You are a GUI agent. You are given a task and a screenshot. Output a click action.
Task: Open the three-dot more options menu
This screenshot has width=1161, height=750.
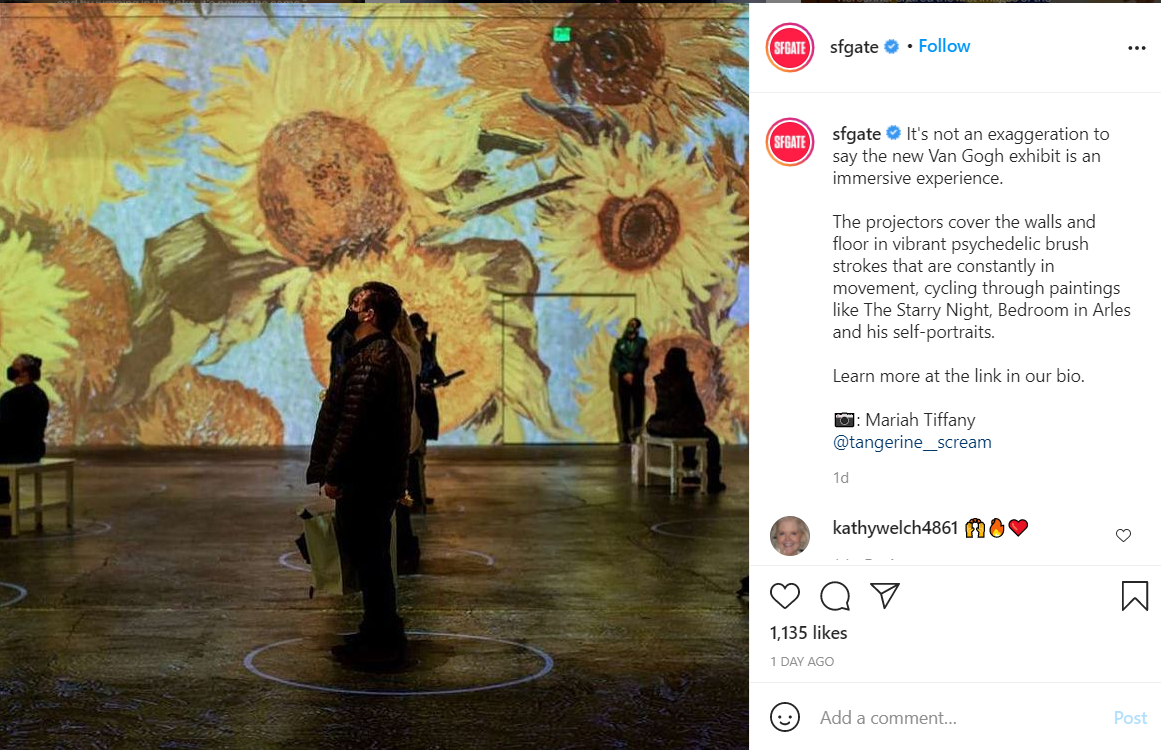[1137, 47]
